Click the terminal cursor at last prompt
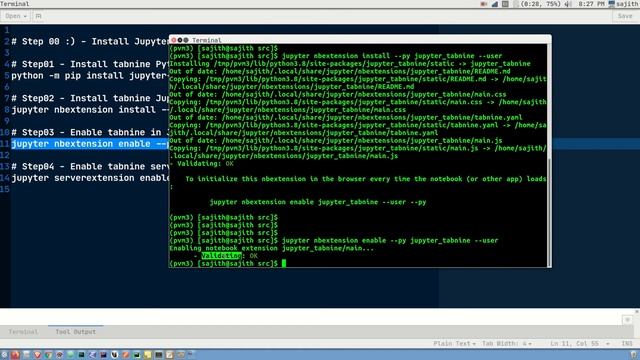The width and height of the screenshot is (640, 360). [x=284, y=264]
